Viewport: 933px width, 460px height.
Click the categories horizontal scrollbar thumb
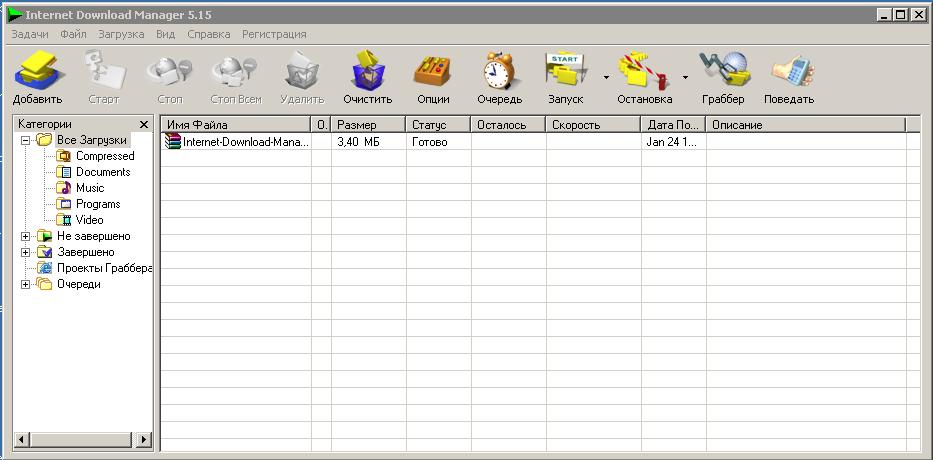(80, 440)
